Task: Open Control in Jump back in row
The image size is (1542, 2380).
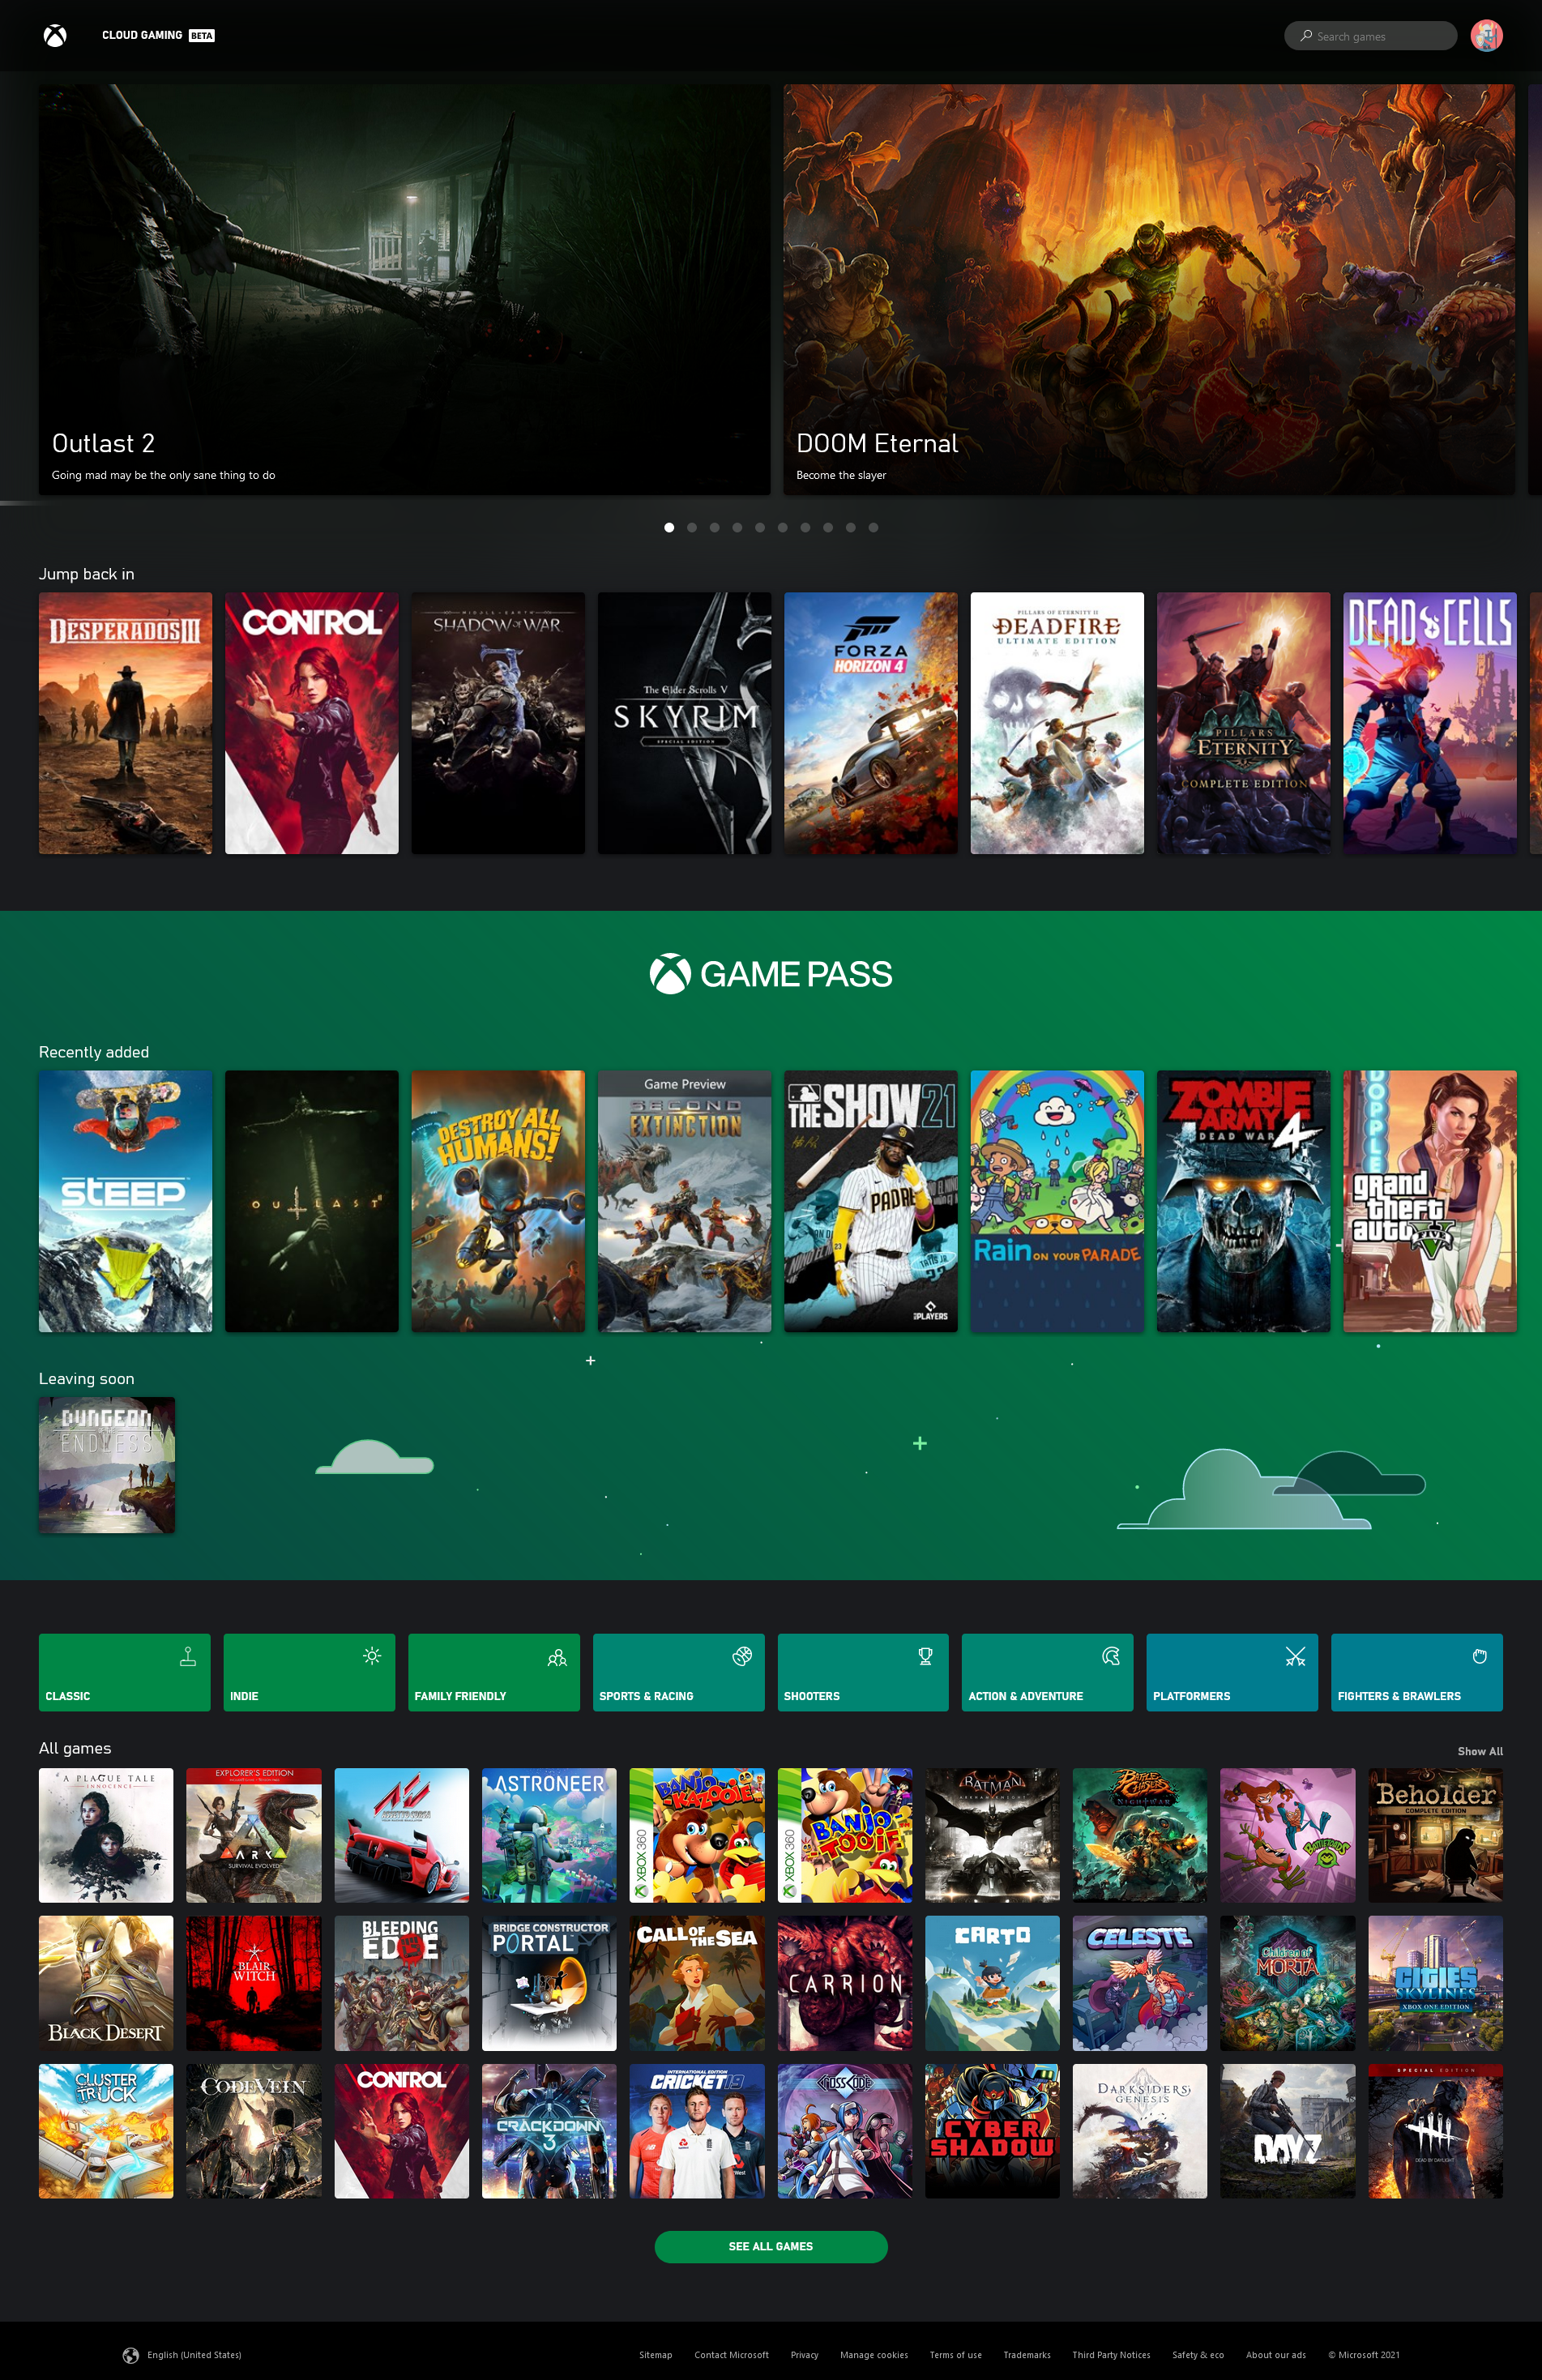Action: tap(312, 723)
